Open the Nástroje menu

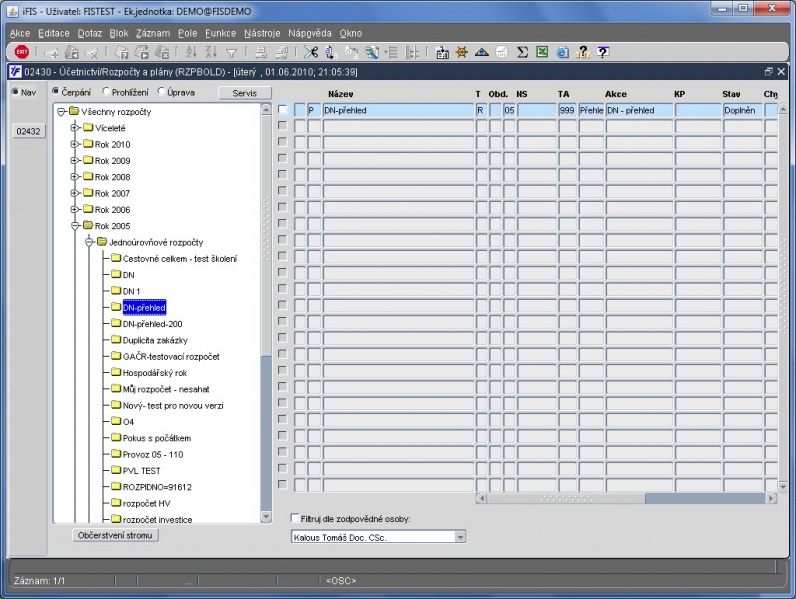click(262, 33)
